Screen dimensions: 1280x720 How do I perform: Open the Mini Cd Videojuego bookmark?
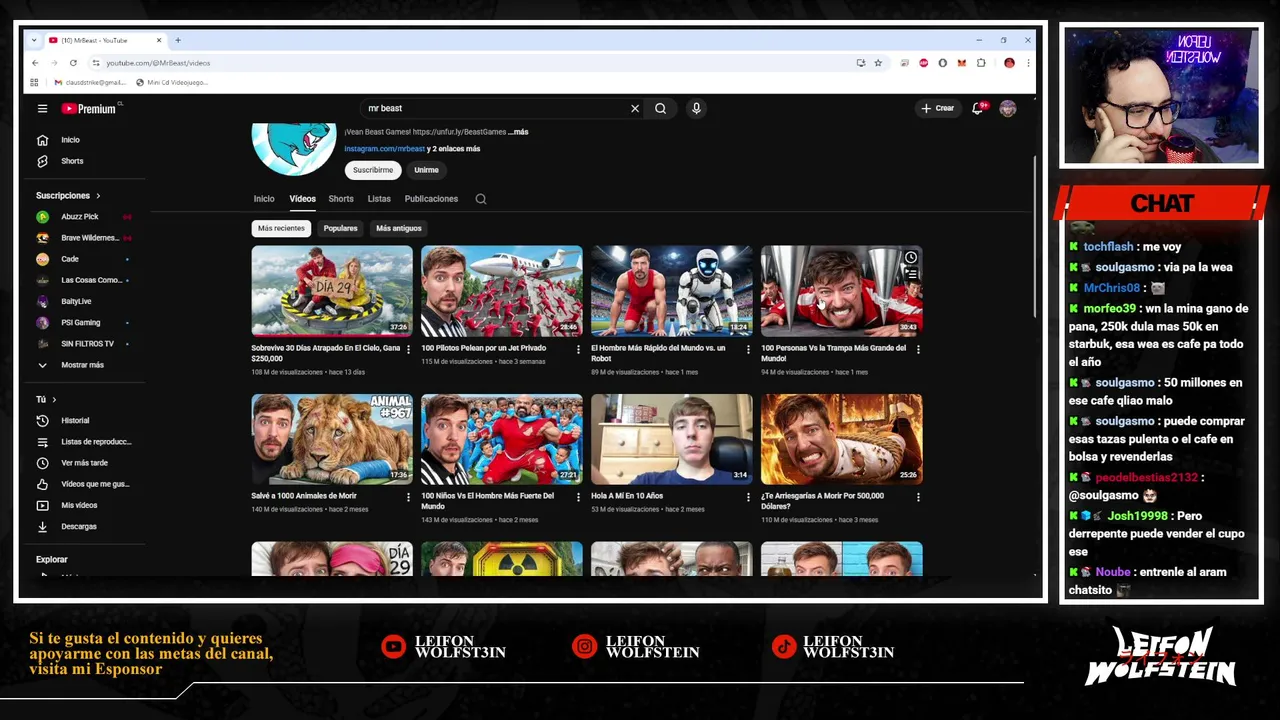pyautogui.click(x=172, y=83)
